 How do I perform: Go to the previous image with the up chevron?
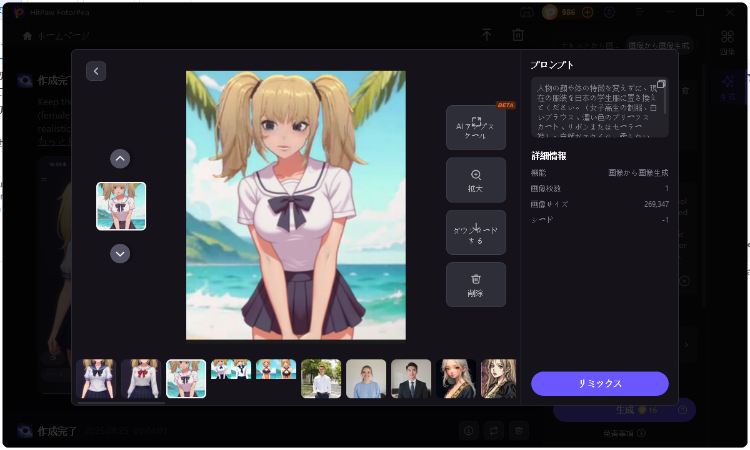coord(120,158)
